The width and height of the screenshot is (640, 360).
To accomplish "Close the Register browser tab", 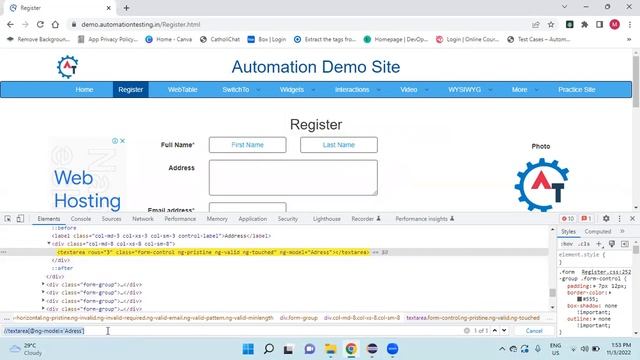I will tap(109, 8).
